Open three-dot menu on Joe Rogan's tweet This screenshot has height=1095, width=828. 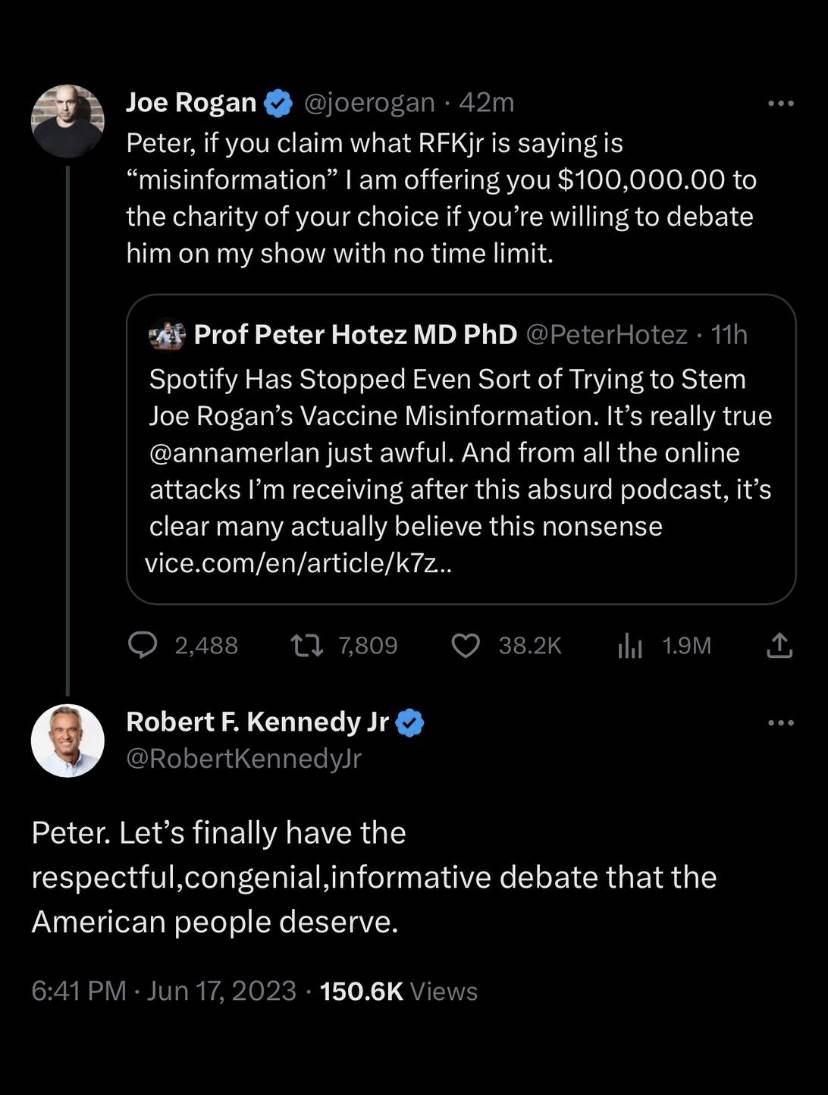(x=779, y=103)
